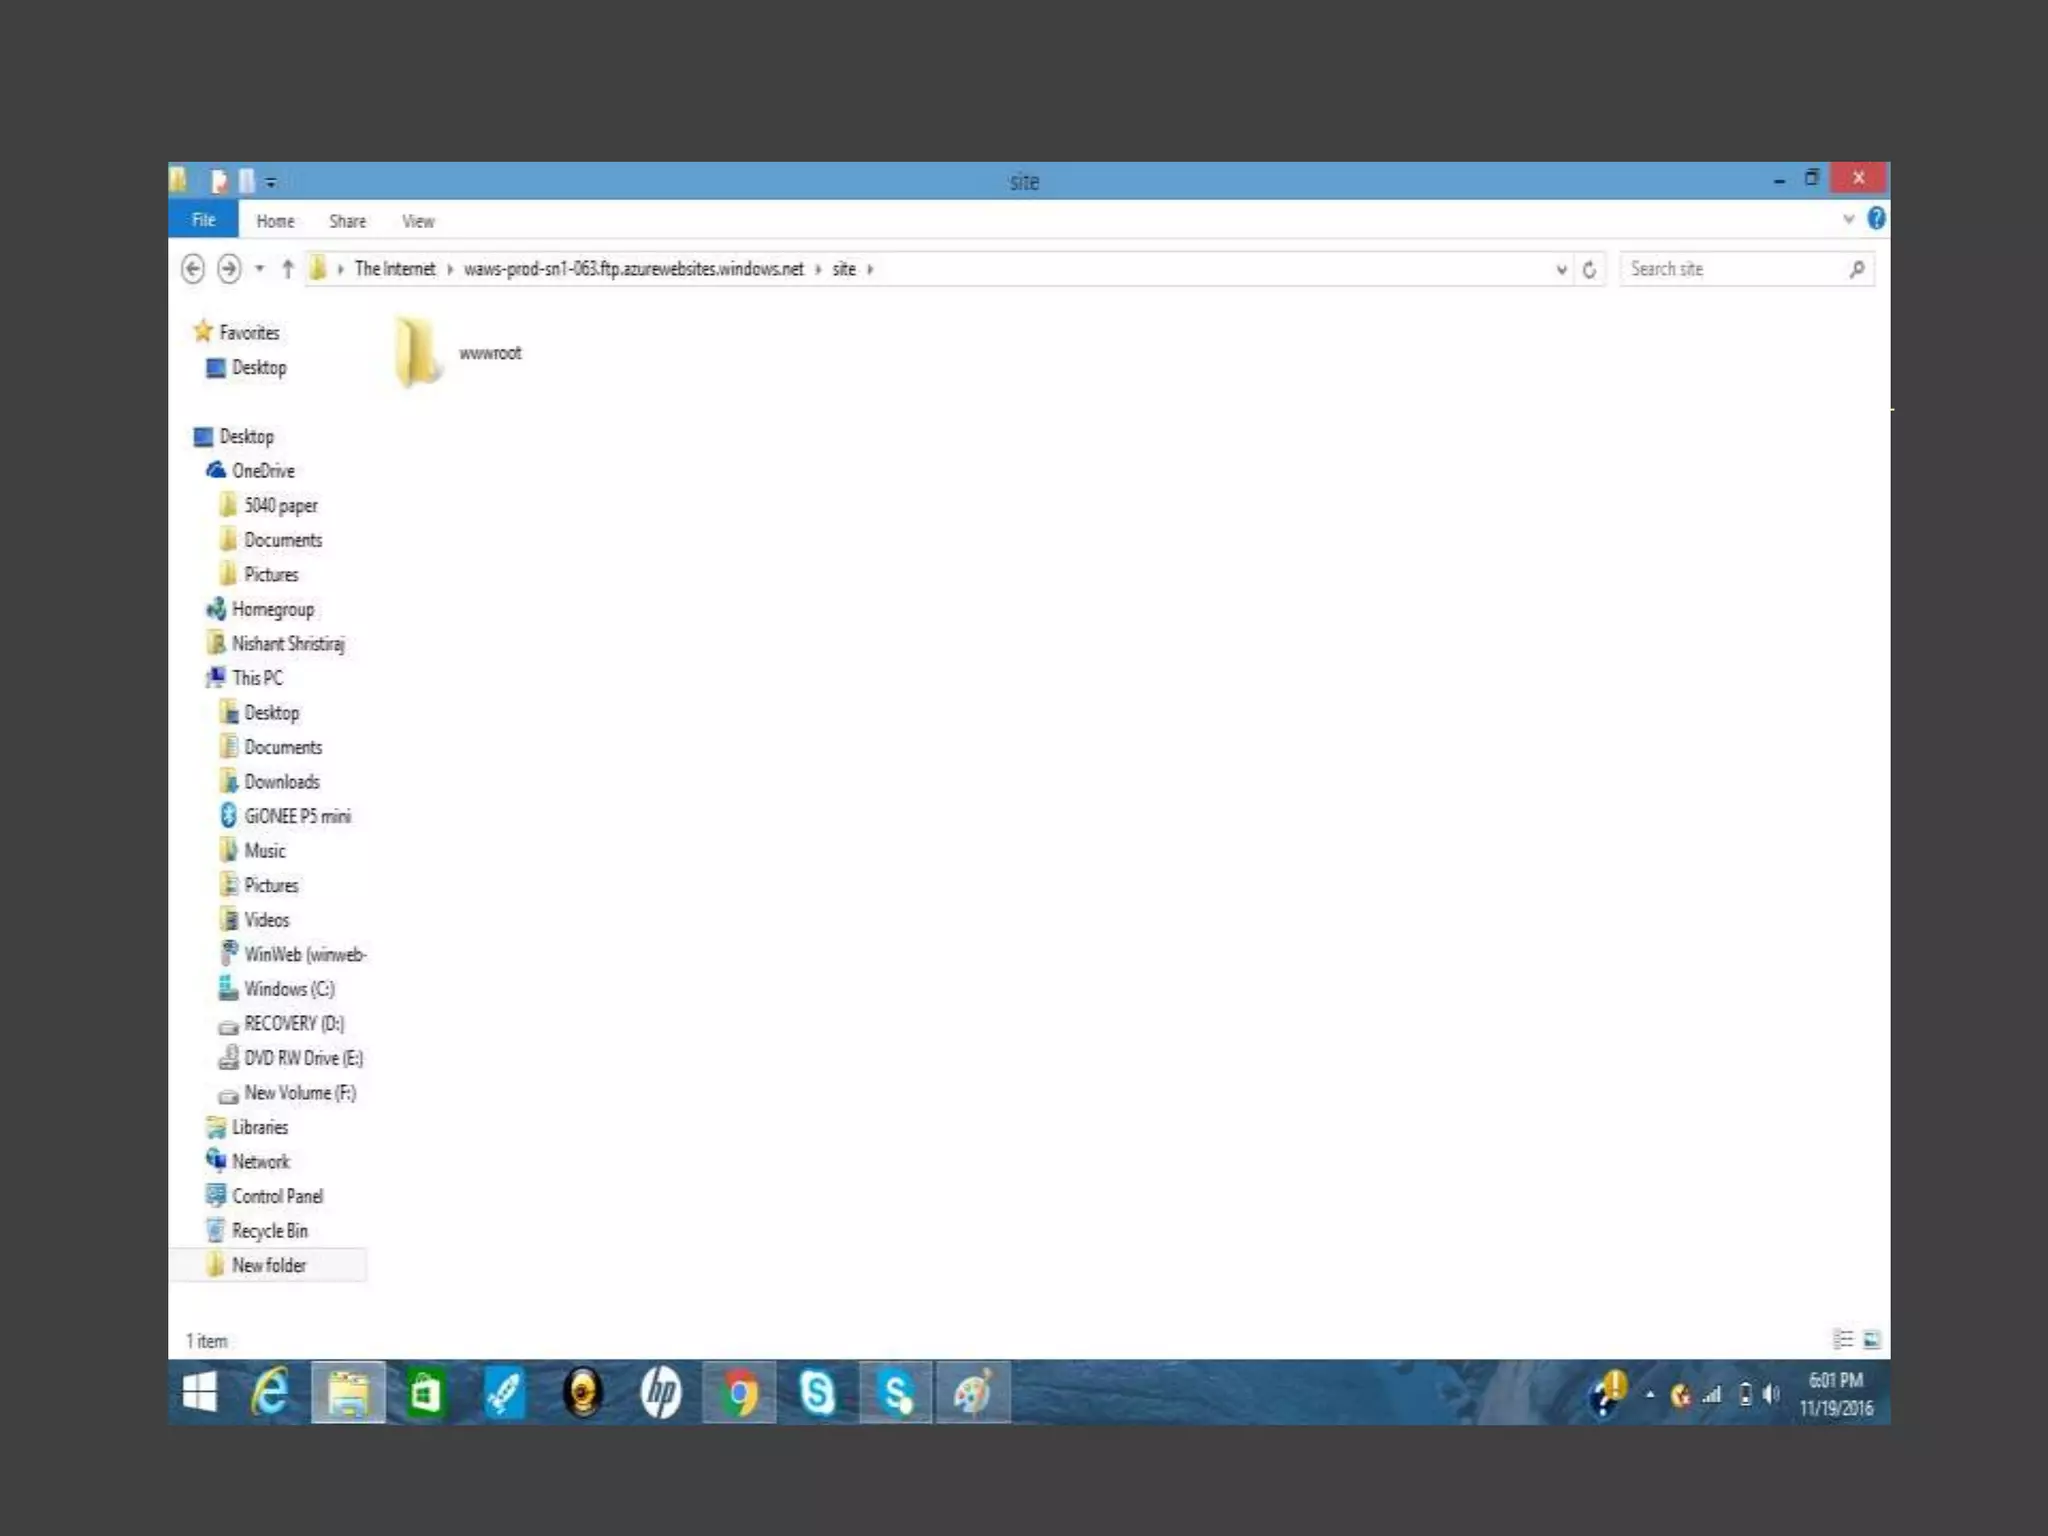The width and height of the screenshot is (2048, 1536).
Task: Open the address bar history dropdown
Action: click(1561, 270)
